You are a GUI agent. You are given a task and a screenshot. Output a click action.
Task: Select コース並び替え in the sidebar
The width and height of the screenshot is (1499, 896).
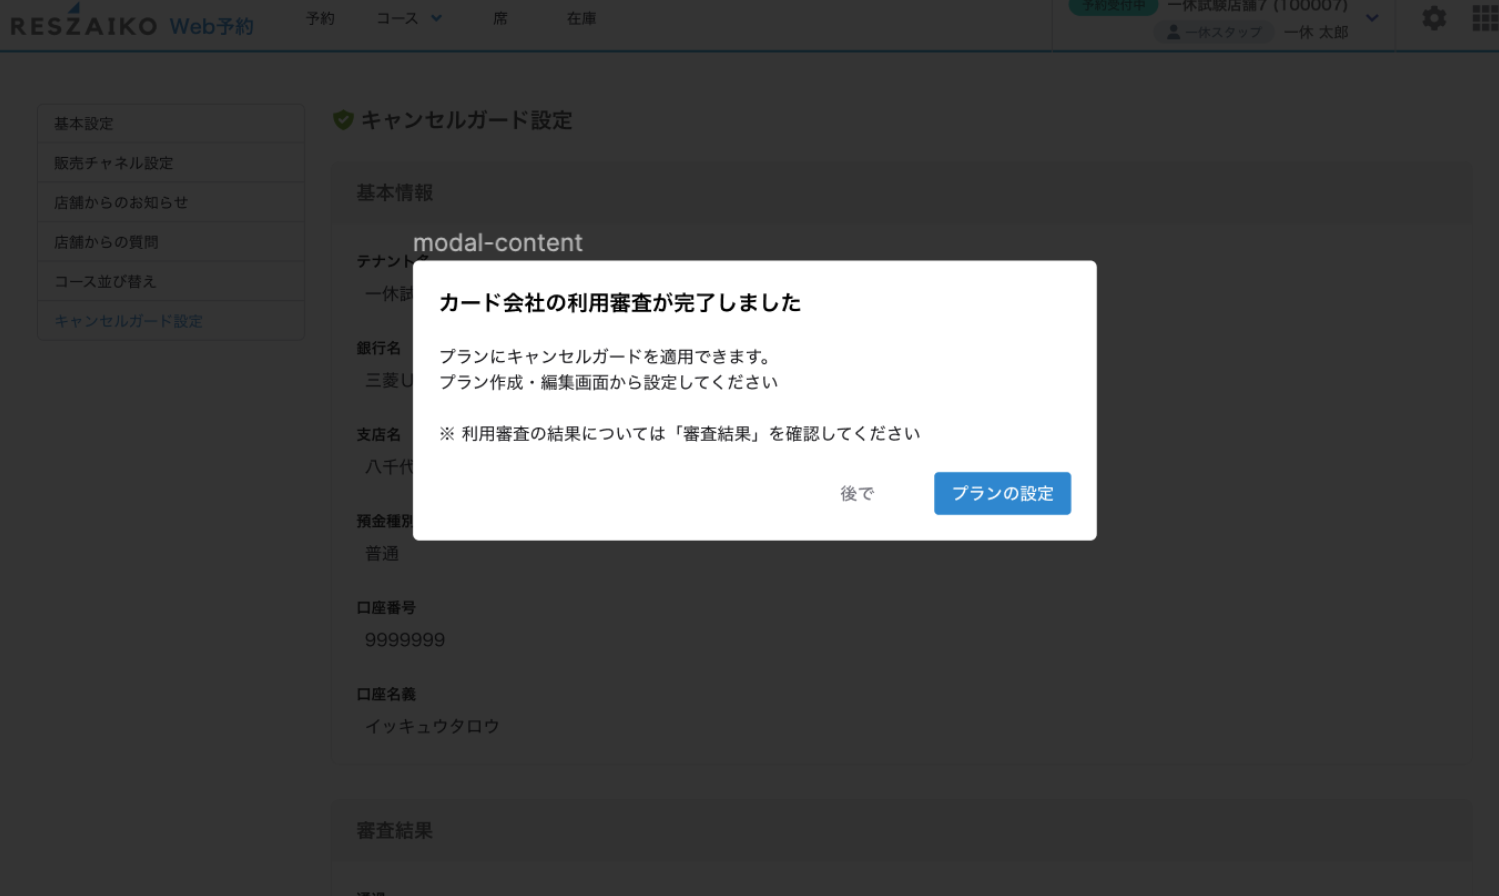171,281
